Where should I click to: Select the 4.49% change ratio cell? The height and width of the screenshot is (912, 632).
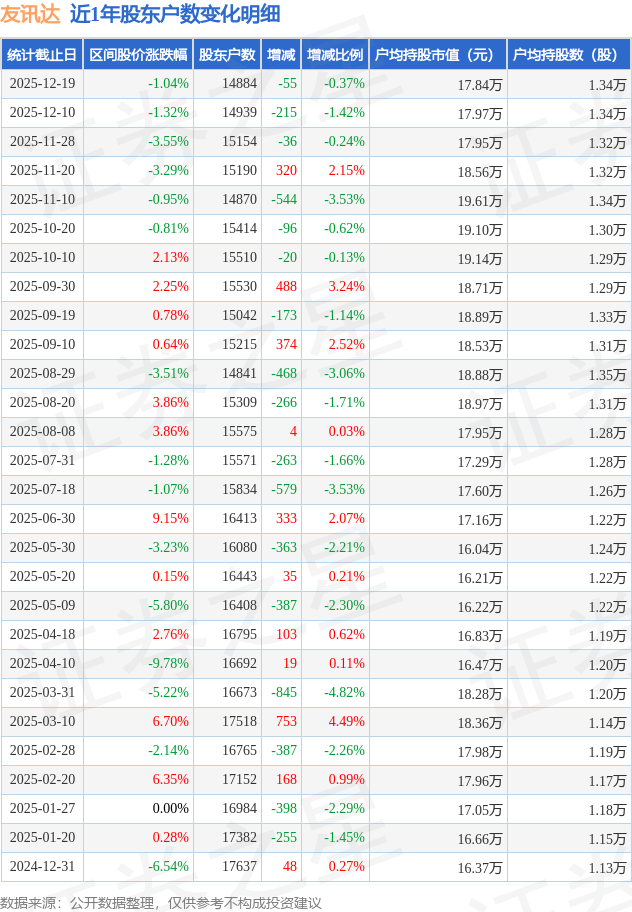(346, 722)
